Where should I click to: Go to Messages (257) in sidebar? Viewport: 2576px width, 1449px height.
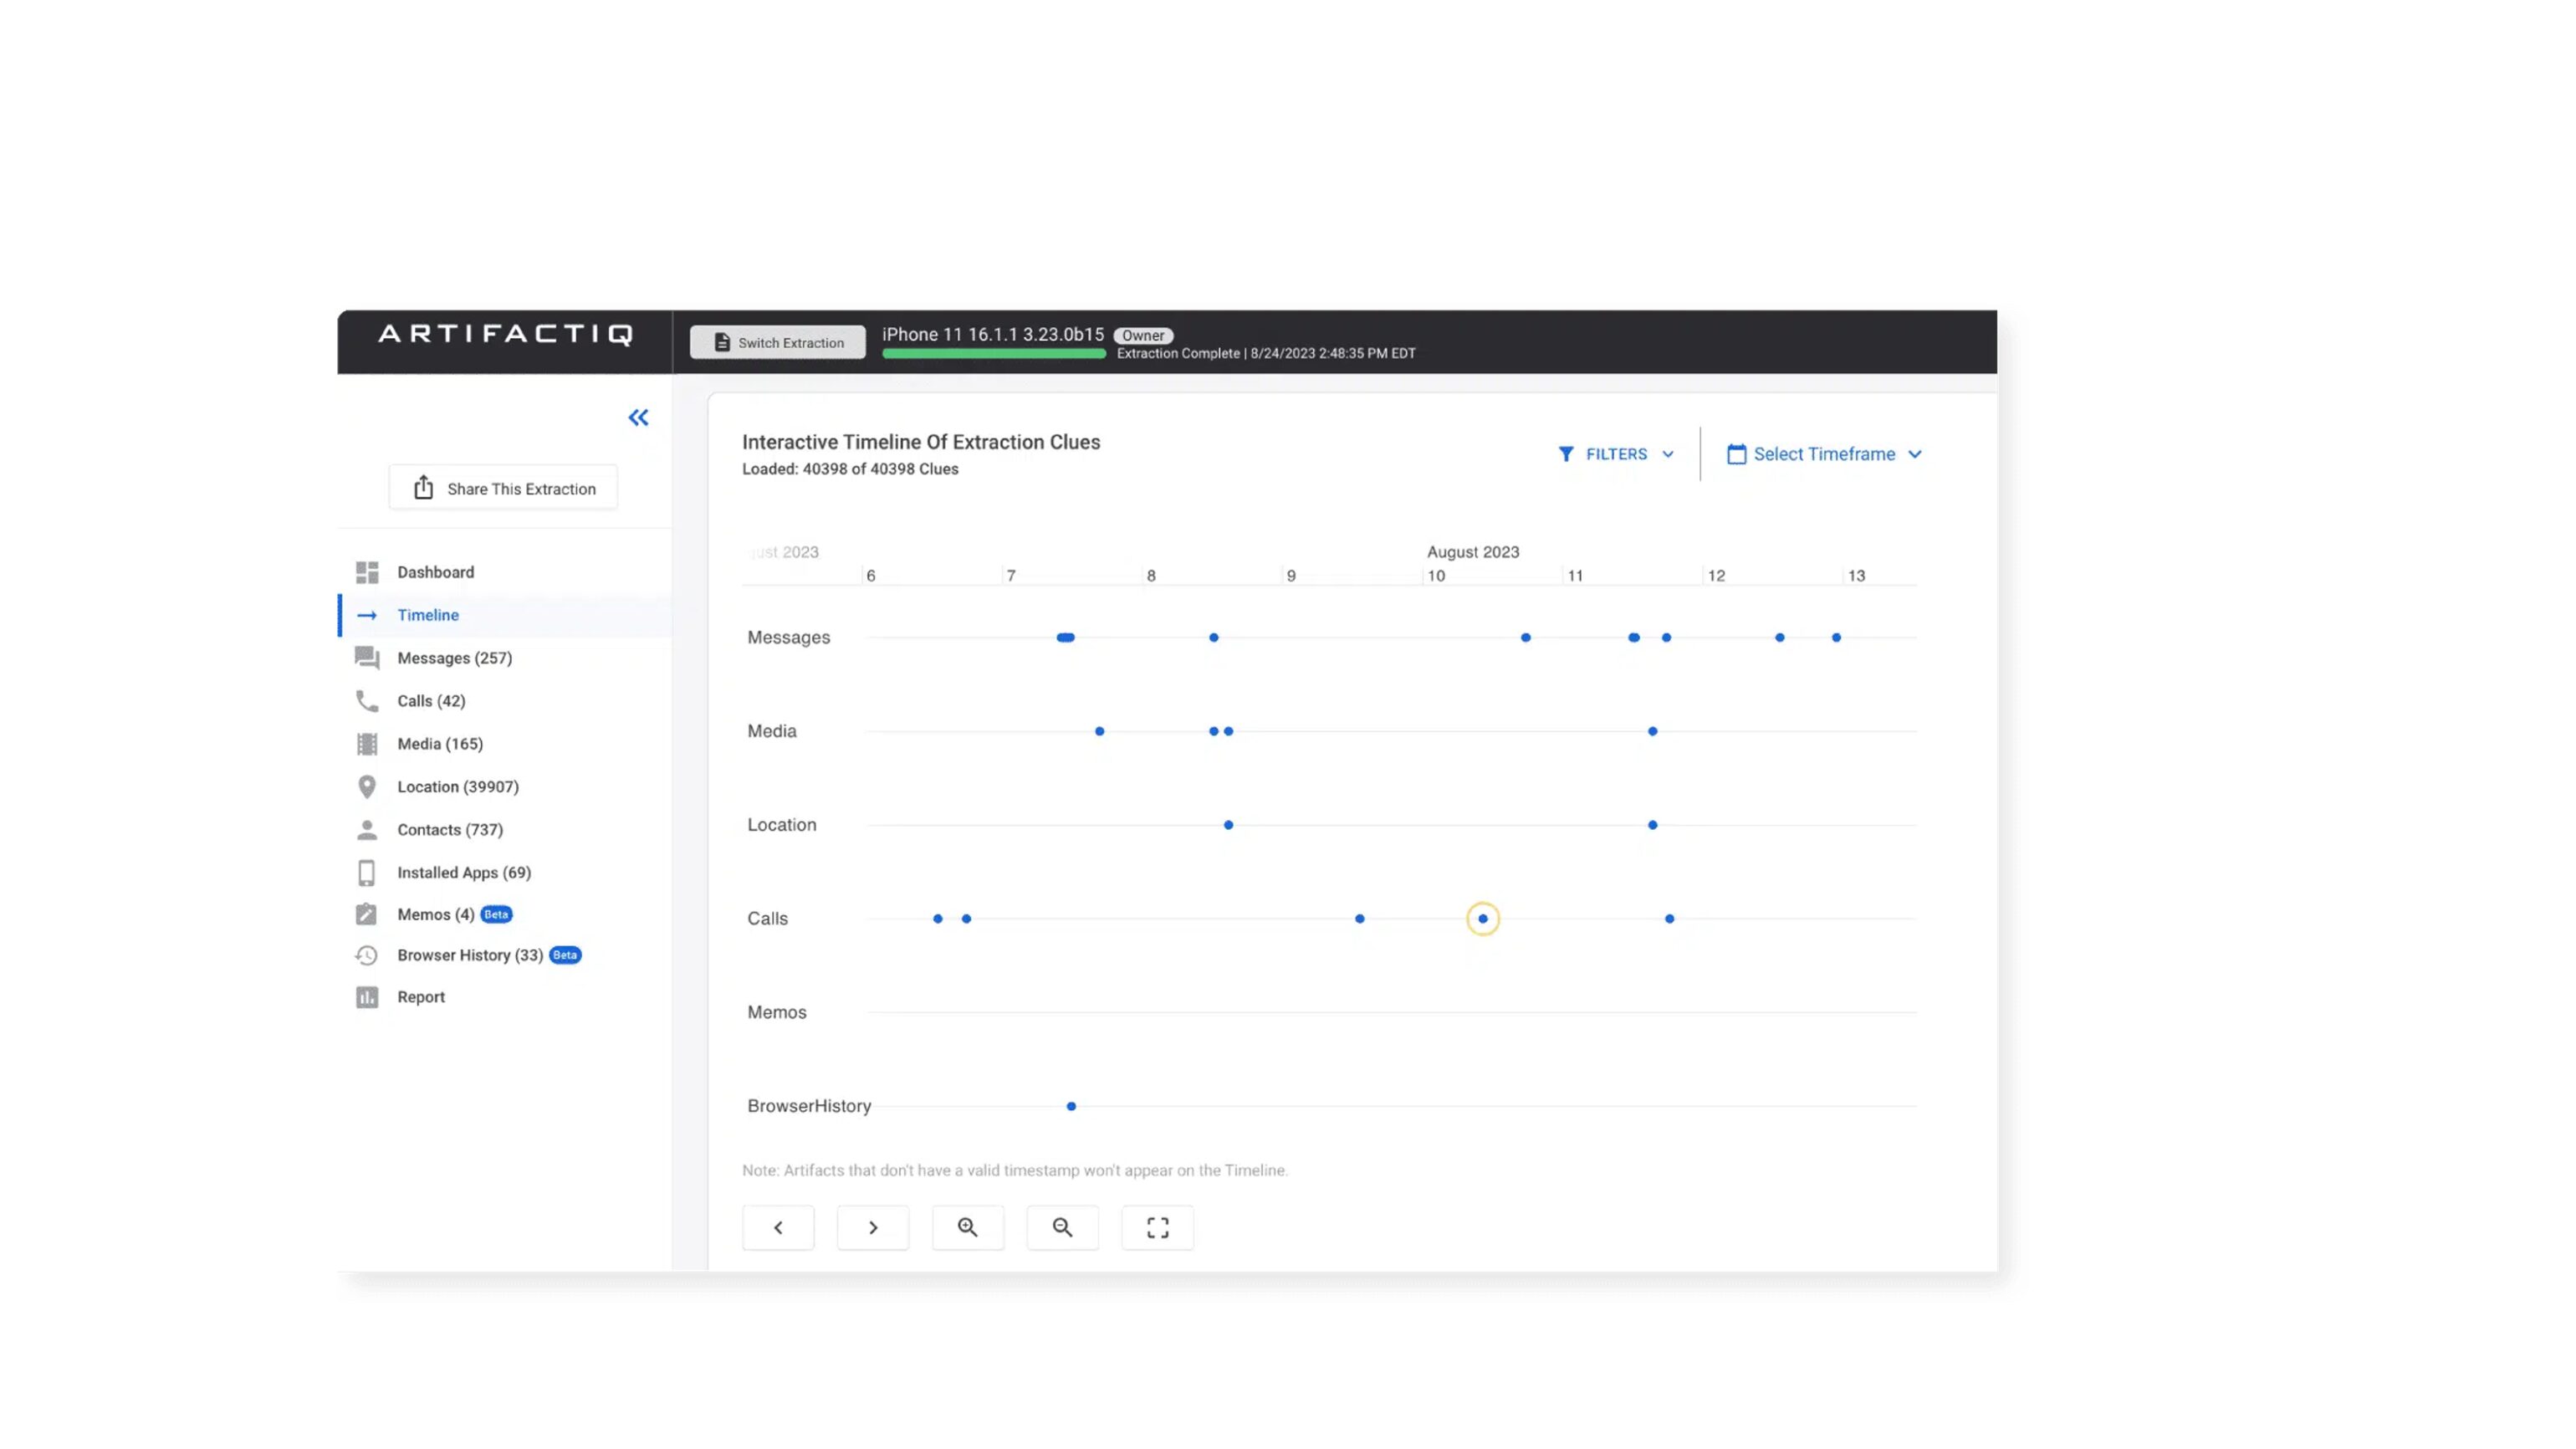pos(454,658)
